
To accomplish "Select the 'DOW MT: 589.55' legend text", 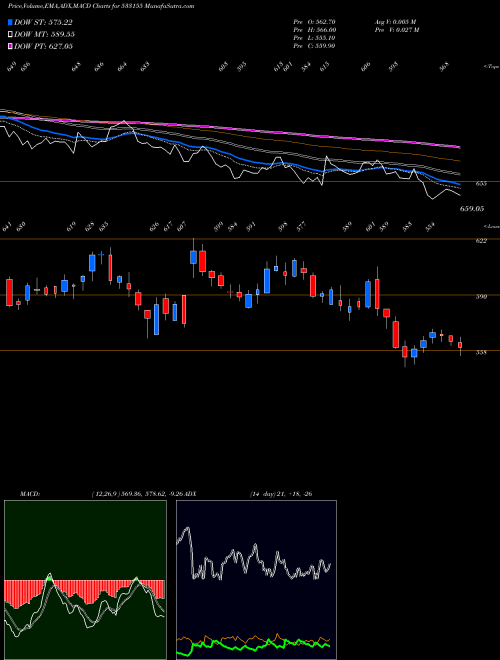I will [45, 35].
